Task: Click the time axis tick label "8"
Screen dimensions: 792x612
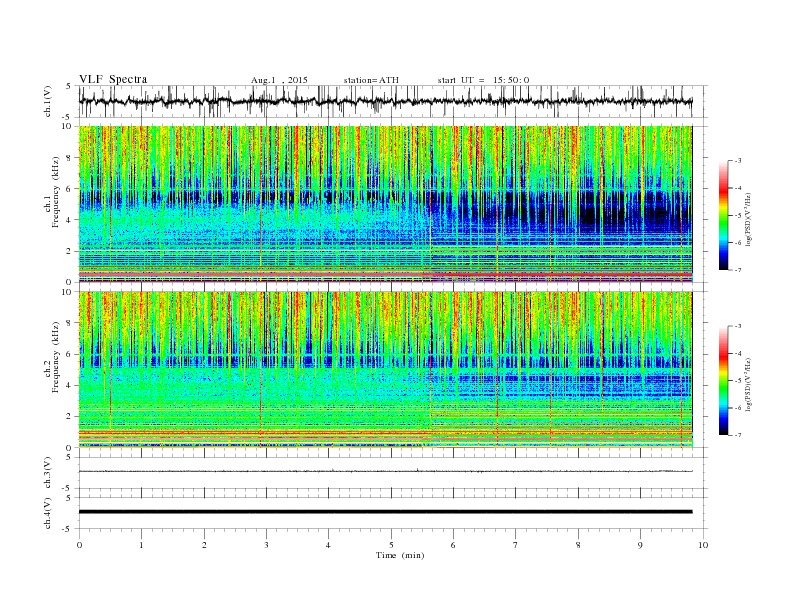Action: coord(578,545)
